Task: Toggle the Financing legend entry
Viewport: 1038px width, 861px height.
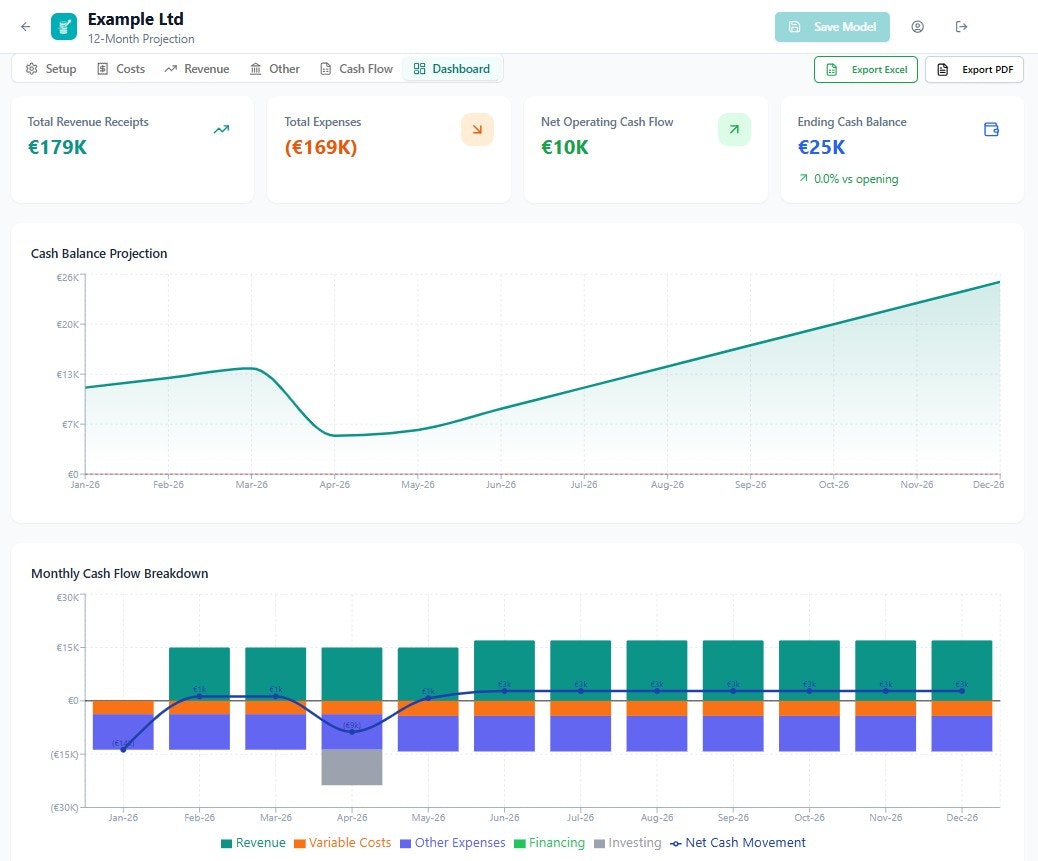Action: coord(549,842)
